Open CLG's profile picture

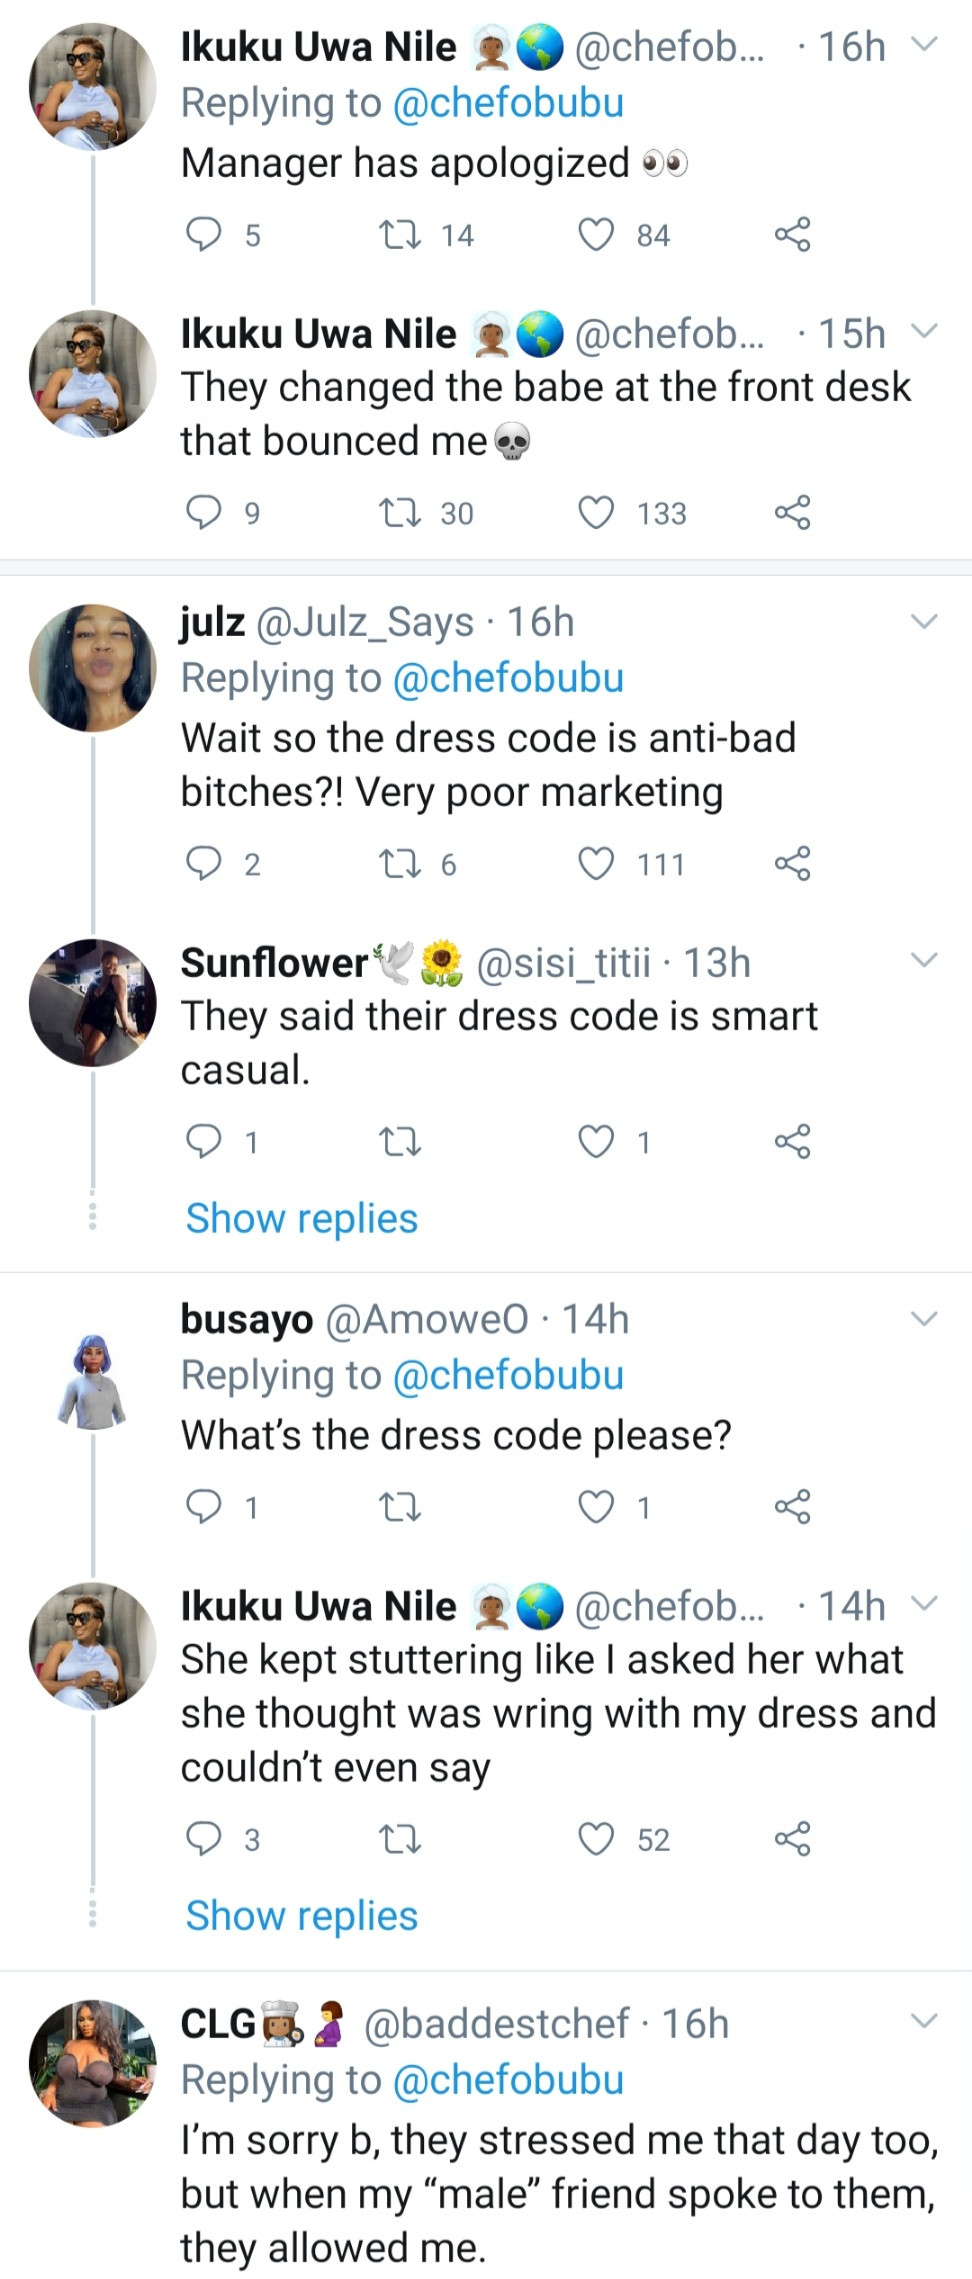point(93,2062)
